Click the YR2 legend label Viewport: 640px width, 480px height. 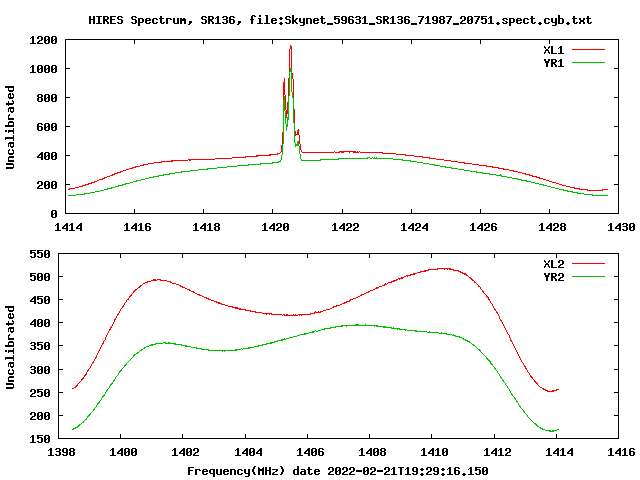[x=553, y=277]
